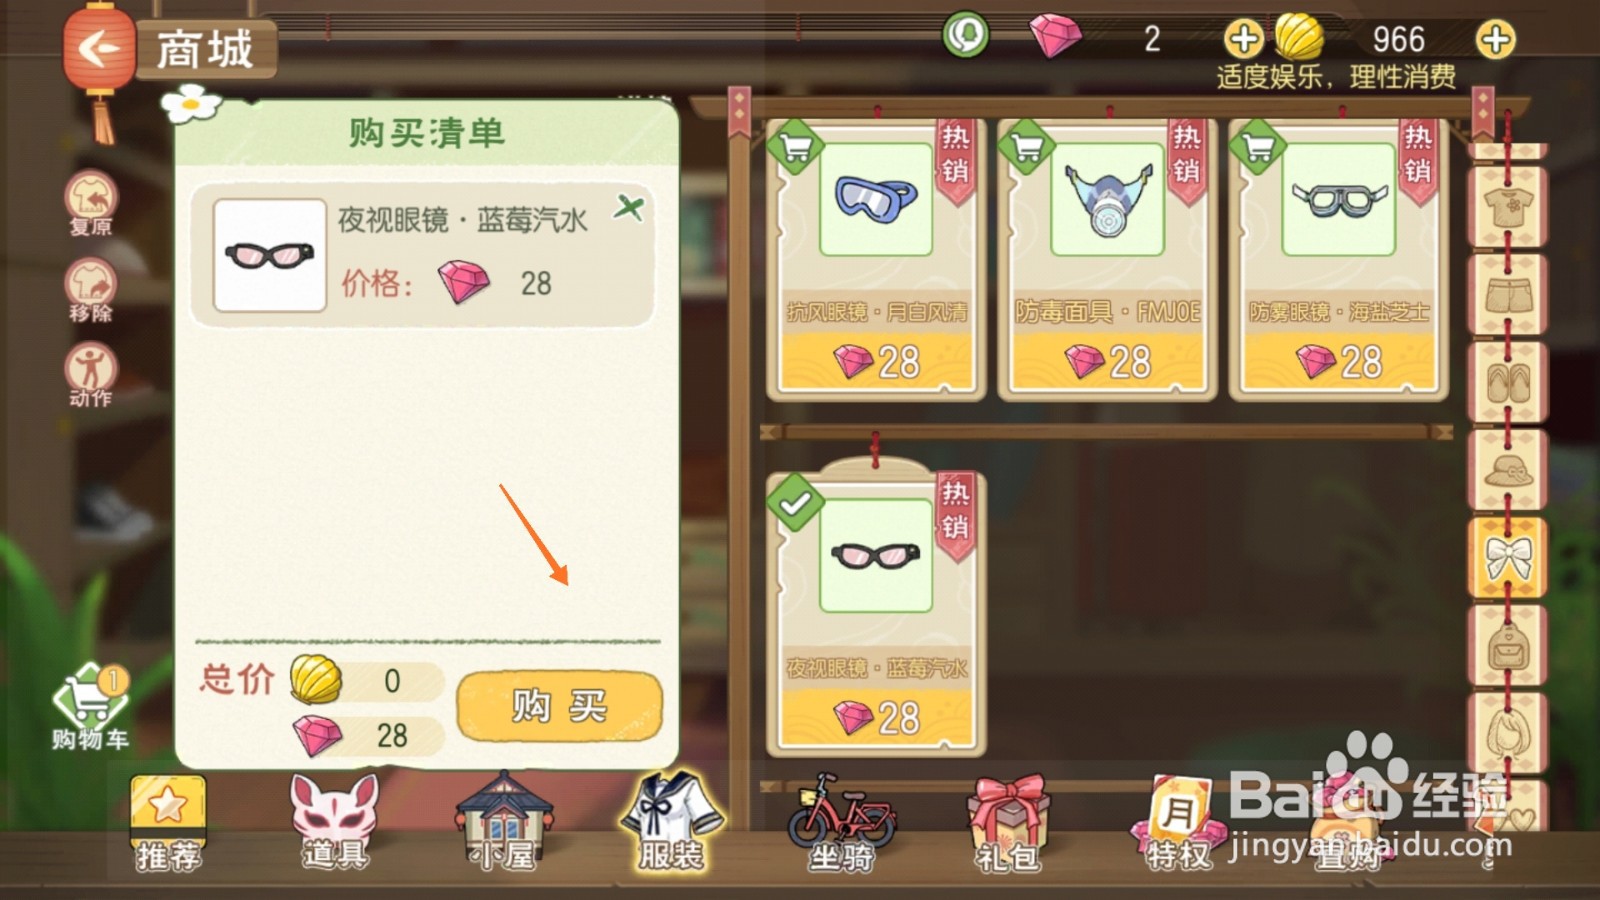Toggle cart mark on 防毒面具 item
Screen dimensions: 1600x900
coord(1027,147)
